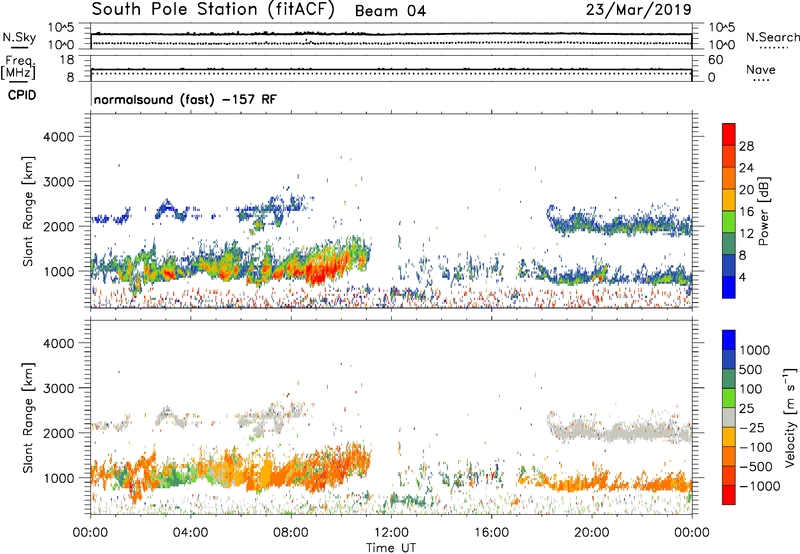800x554 pixels.
Task: Pick the gray -25 to 25 Velocity segment
Action: pyautogui.click(x=729, y=417)
